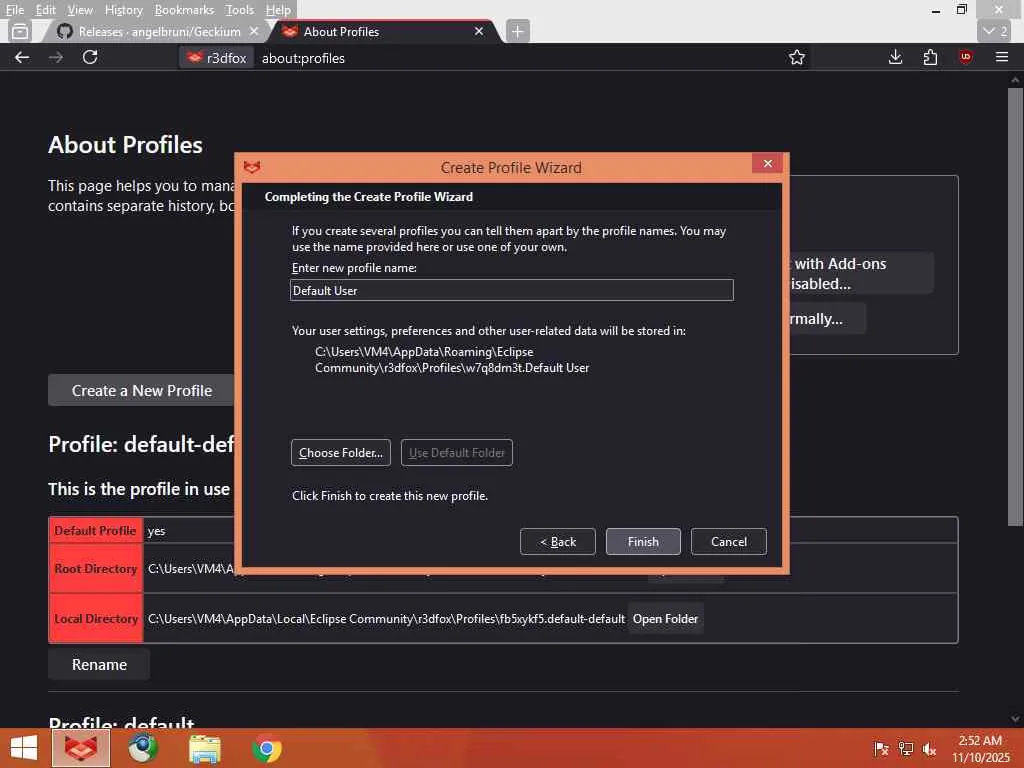Viewport: 1024px width, 768px height.
Task: Open the globe browser taskbar icon
Action: click(x=143, y=748)
